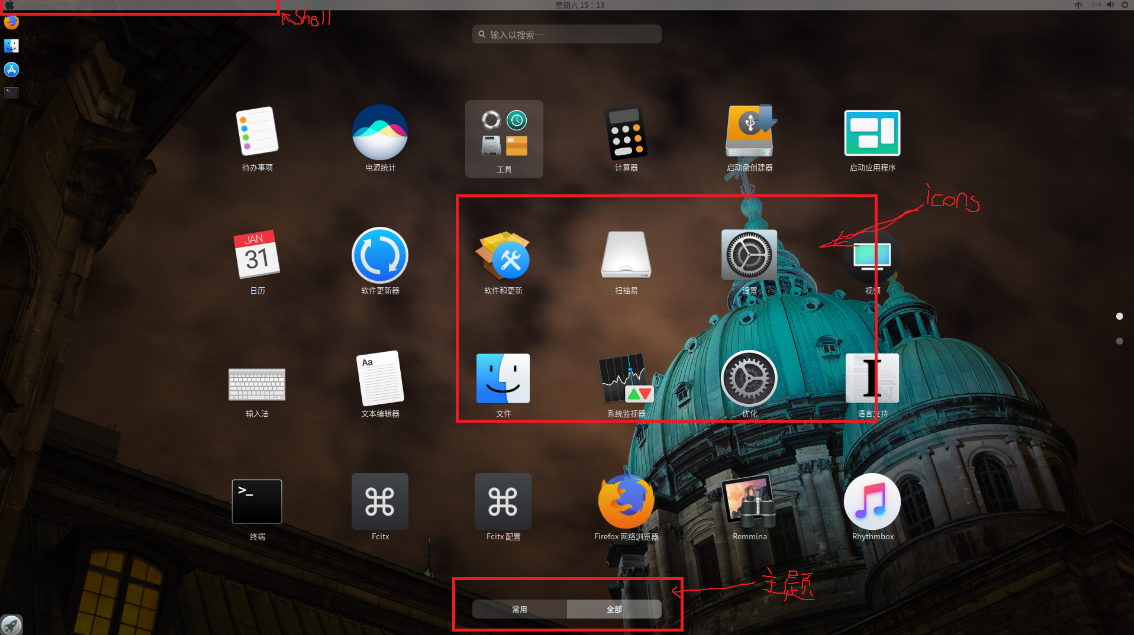Click the network icon in top bar
Image resolution: width=1134 pixels, height=635 pixels.
[x=1096, y=5]
